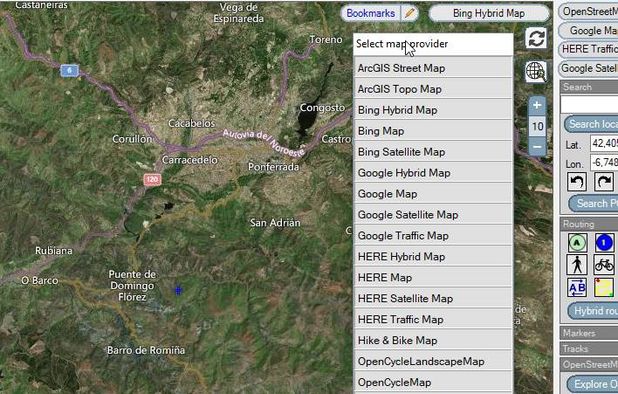Pick HERE Hybrid Map entry
618x394 pixels.
coord(433,256)
